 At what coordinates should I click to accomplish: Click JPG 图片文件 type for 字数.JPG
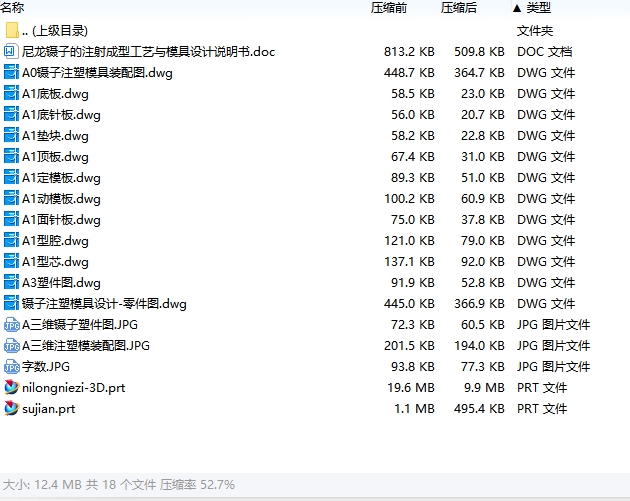click(x=553, y=366)
